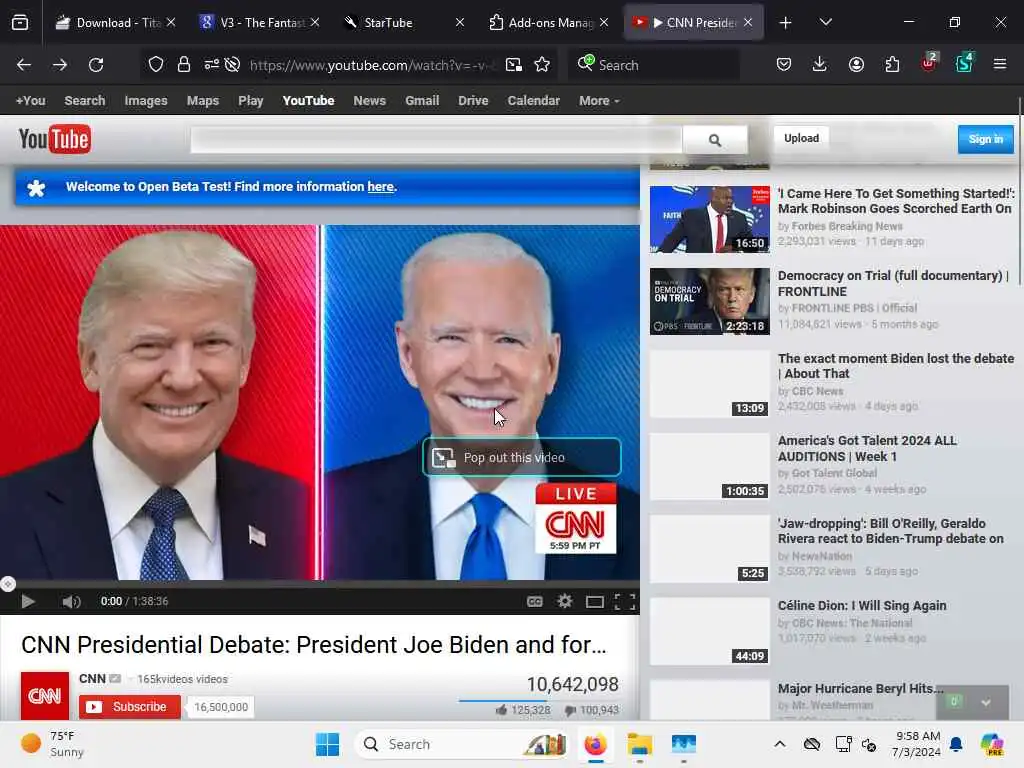This screenshot has height=768, width=1024.
Task: Open the list all tabs dropdown
Action: pyautogui.click(x=826, y=23)
